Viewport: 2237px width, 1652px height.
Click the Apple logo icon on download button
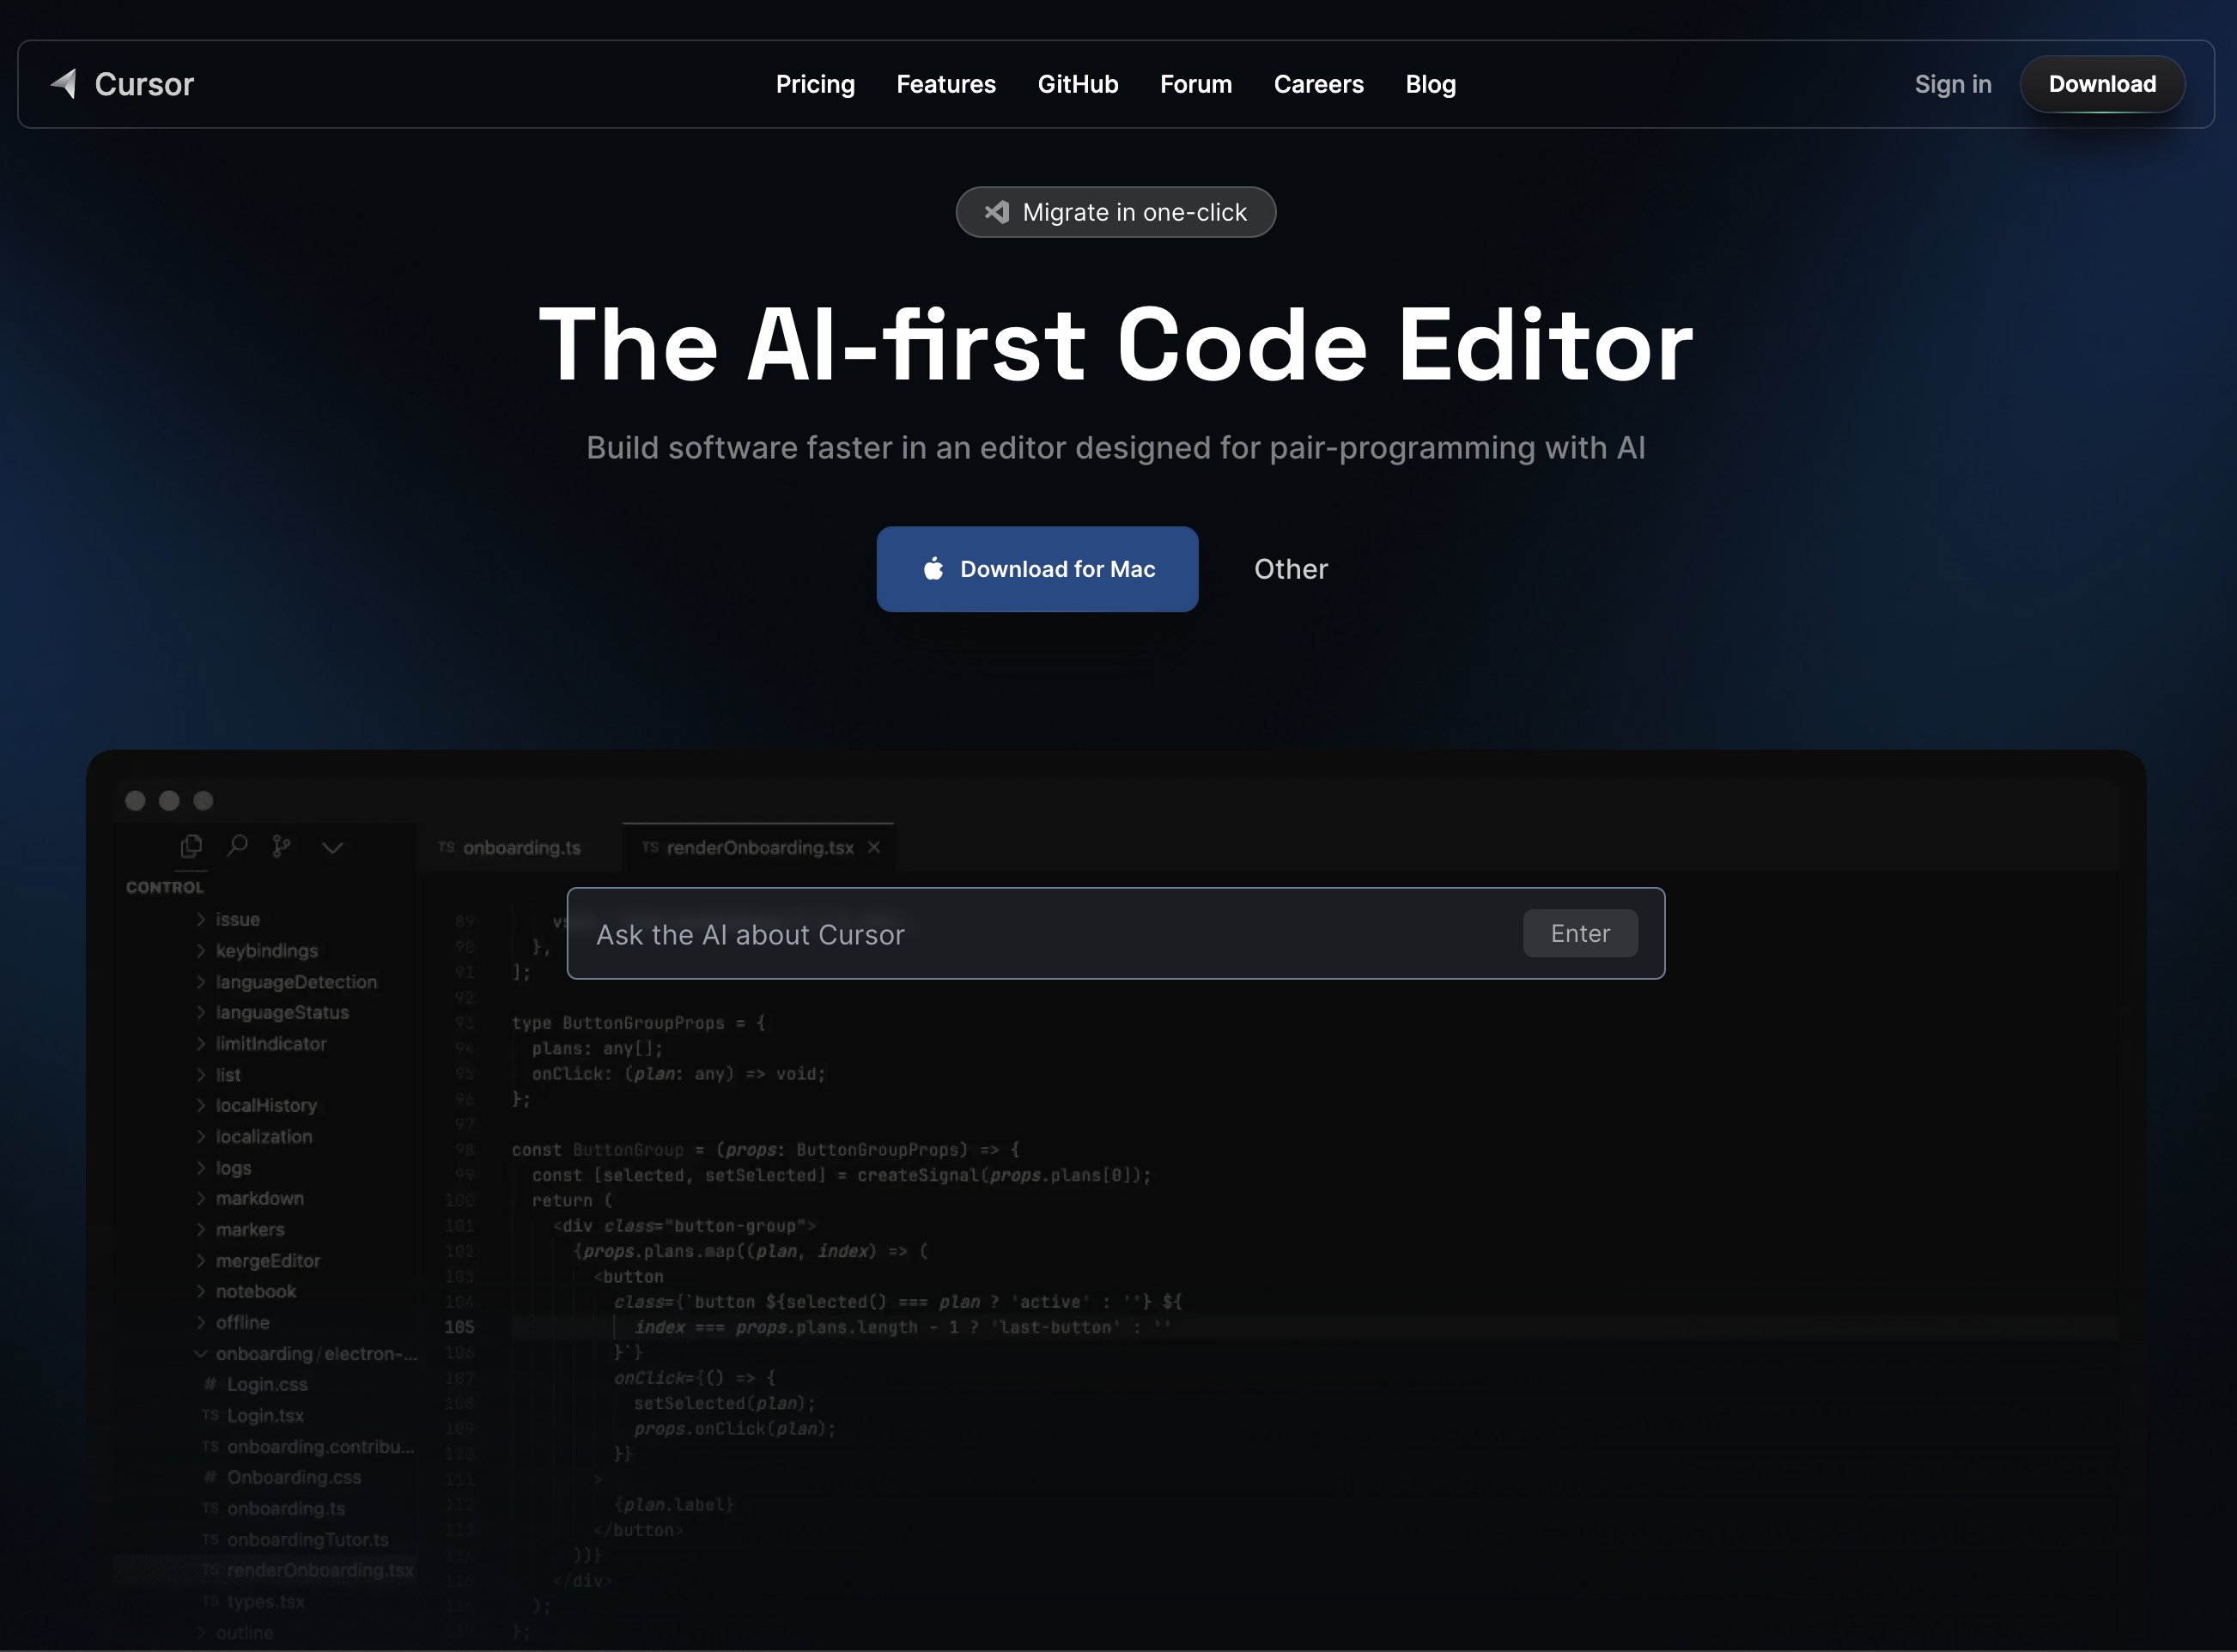933,568
